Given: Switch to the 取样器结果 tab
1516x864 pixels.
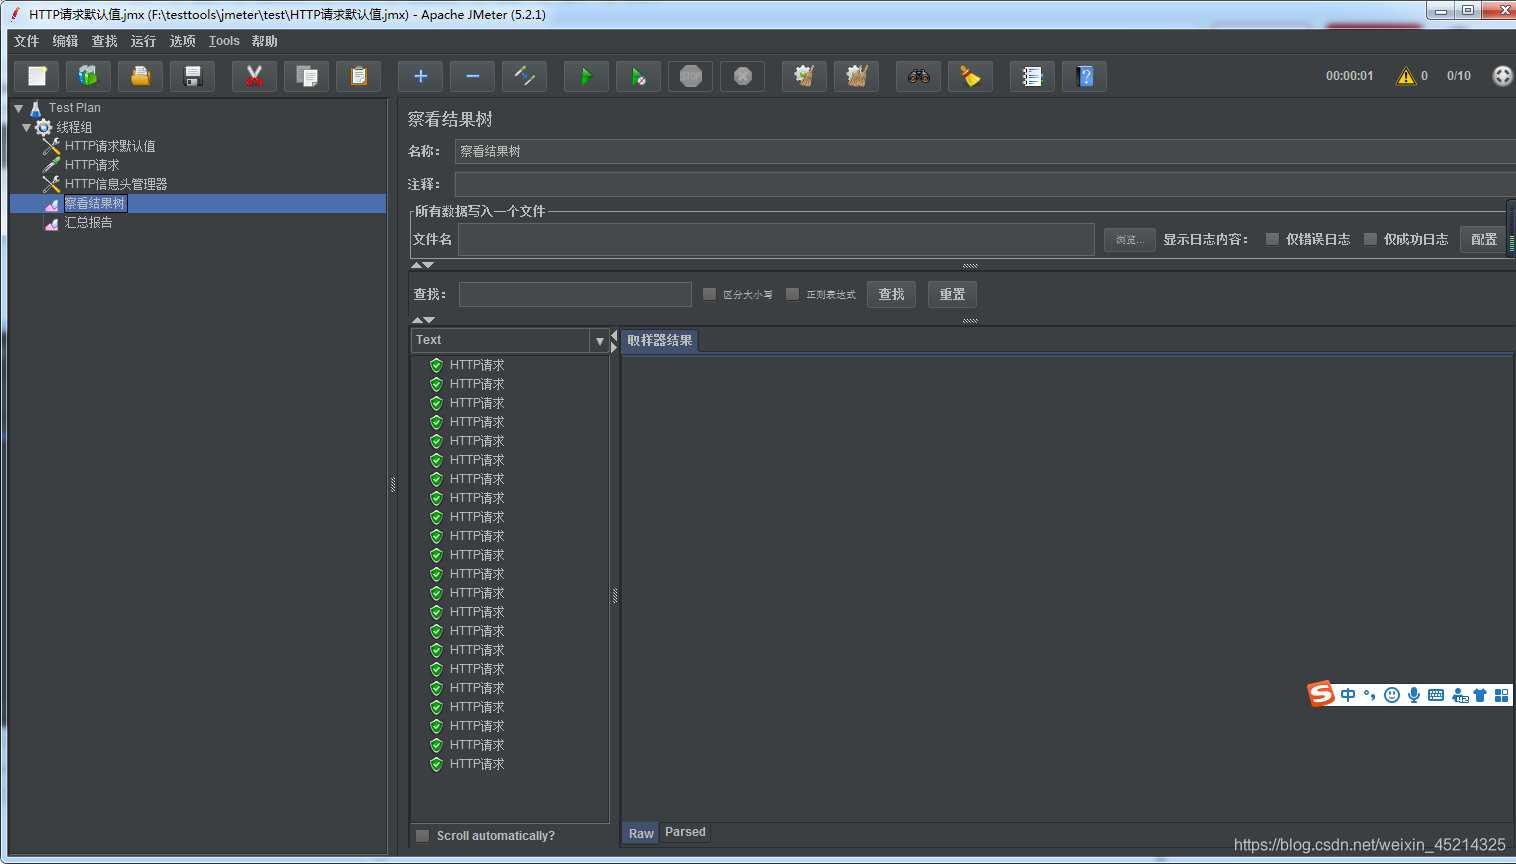Looking at the screenshot, I should pyautogui.click(x=660, y=340).
